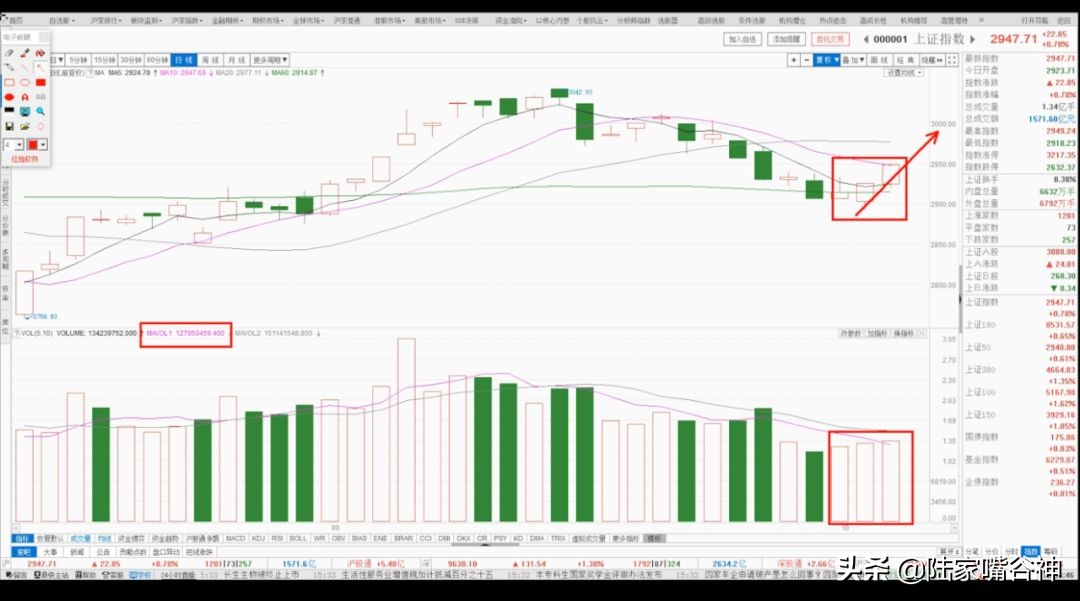Viewport: 1080px width, 601px height.
Task: Click the 添加提醒 button
Action: click(x=787, y=39)
